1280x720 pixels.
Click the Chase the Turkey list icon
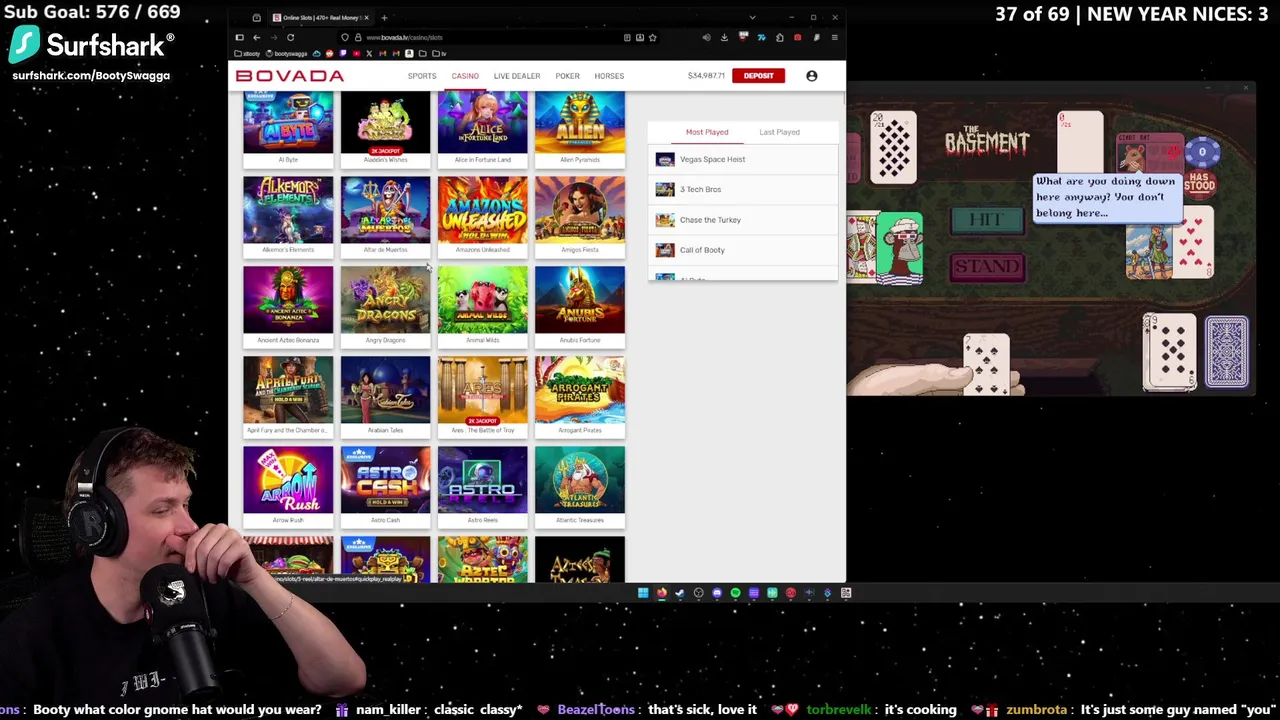pos(665,220)
